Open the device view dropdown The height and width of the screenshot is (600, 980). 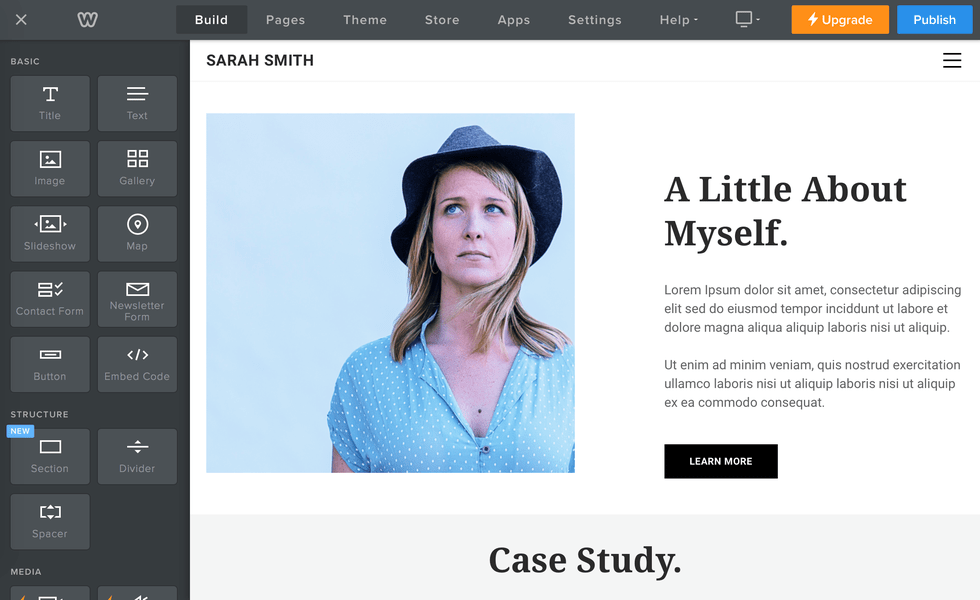(748, 19)
